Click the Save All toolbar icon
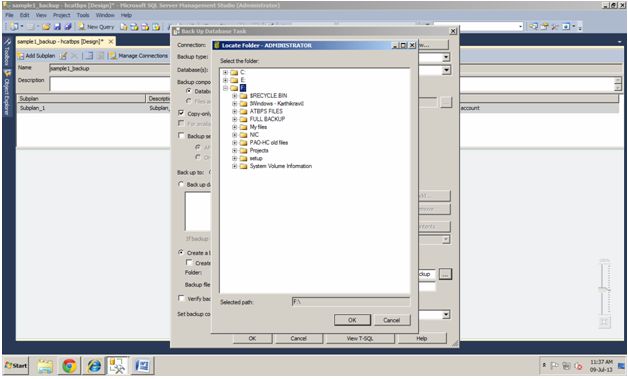Image resolution: width=628 pixels, height=379 pixels. pos(68,26)
